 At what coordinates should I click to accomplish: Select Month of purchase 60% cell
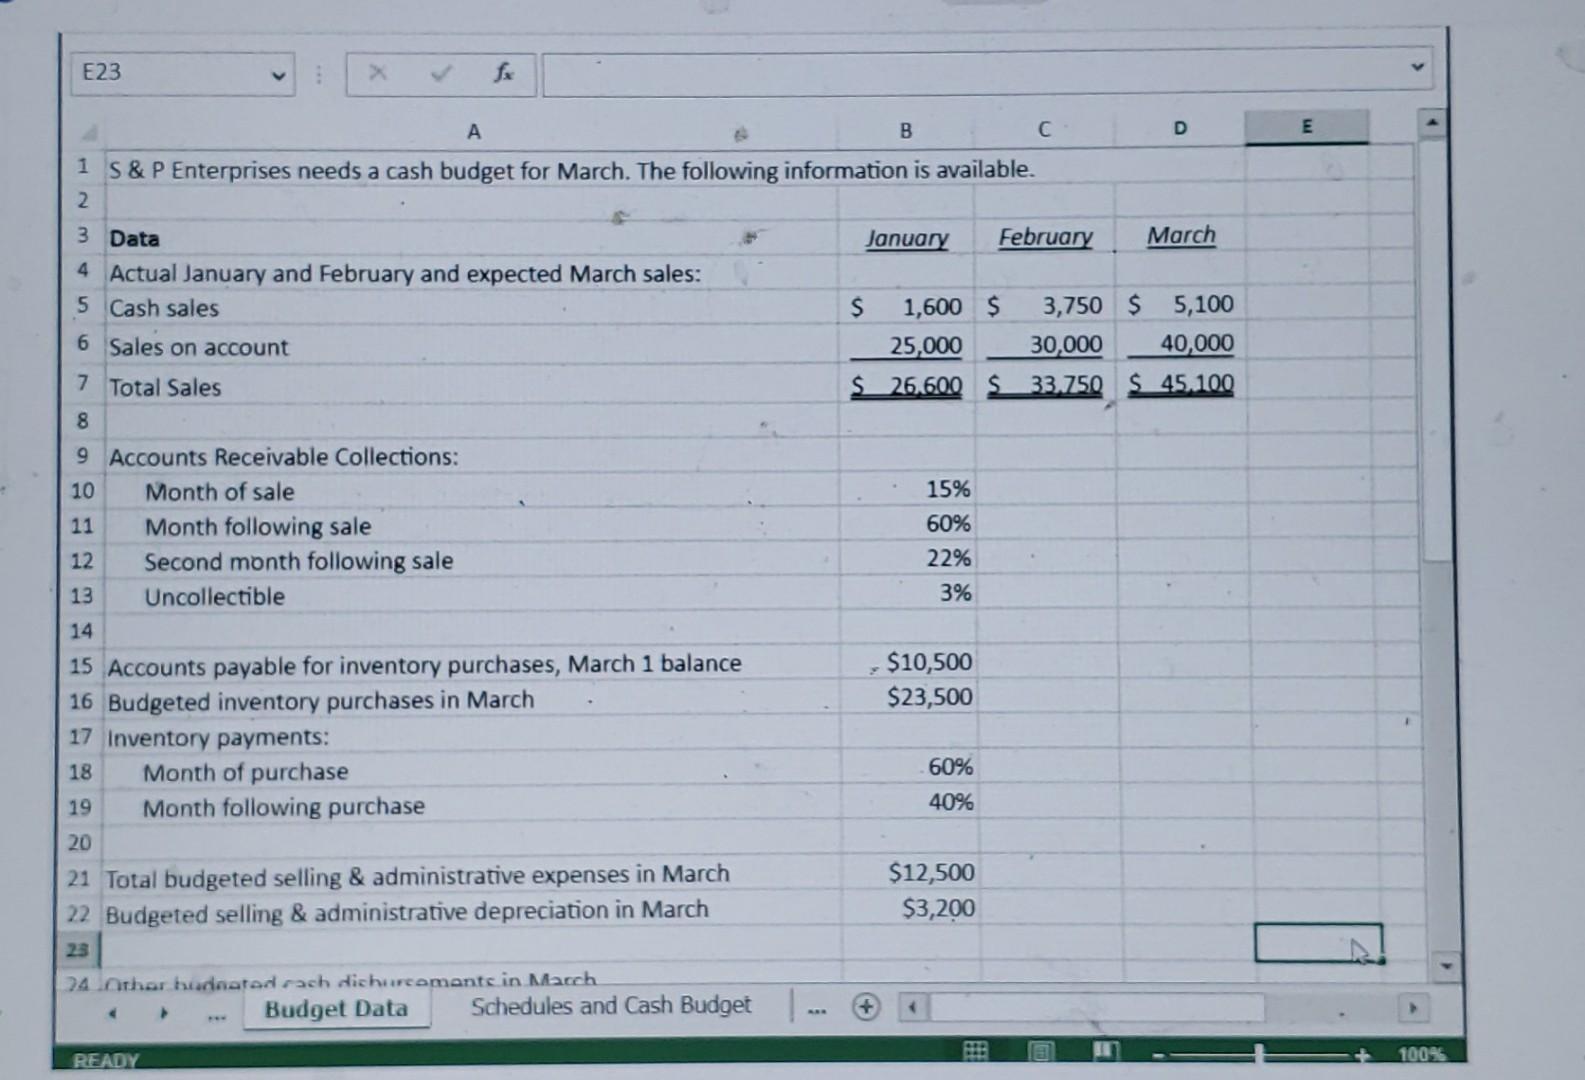click(x=910, y=767)
